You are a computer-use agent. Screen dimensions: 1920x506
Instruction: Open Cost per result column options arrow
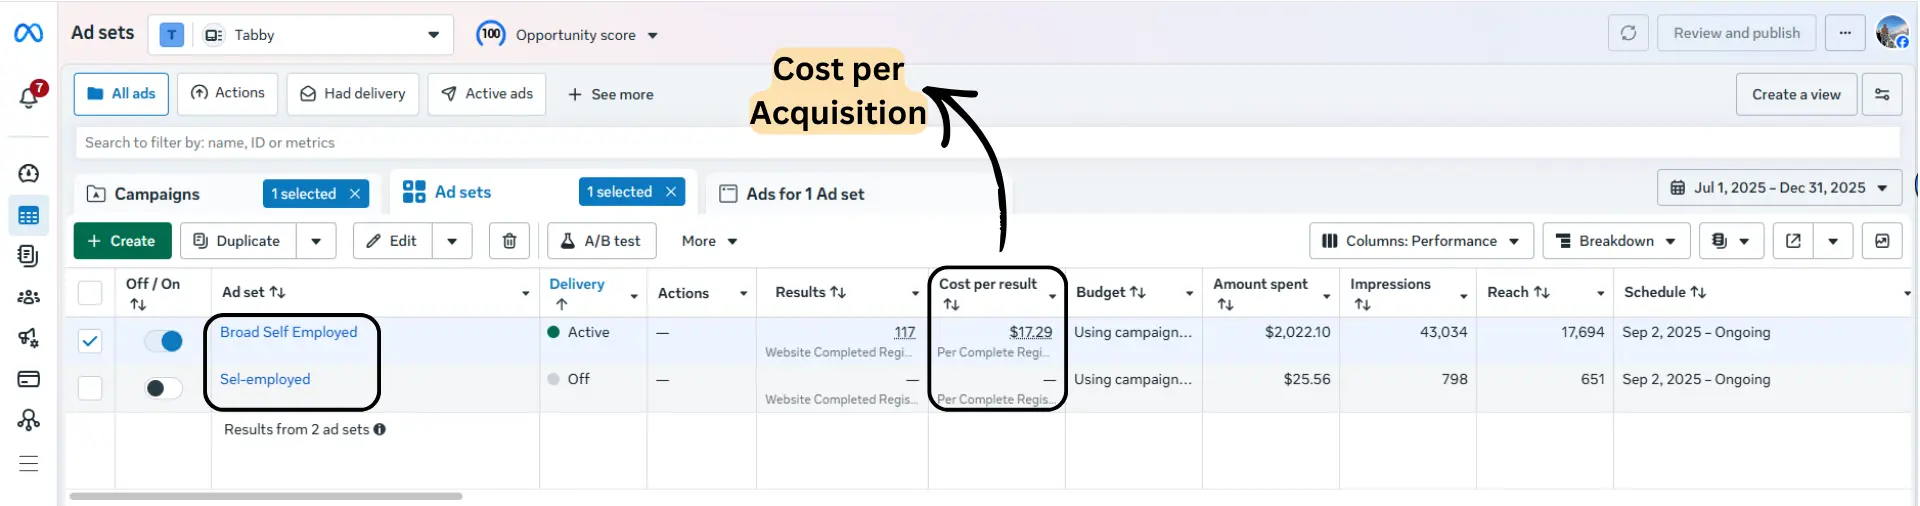point(1052,296)
